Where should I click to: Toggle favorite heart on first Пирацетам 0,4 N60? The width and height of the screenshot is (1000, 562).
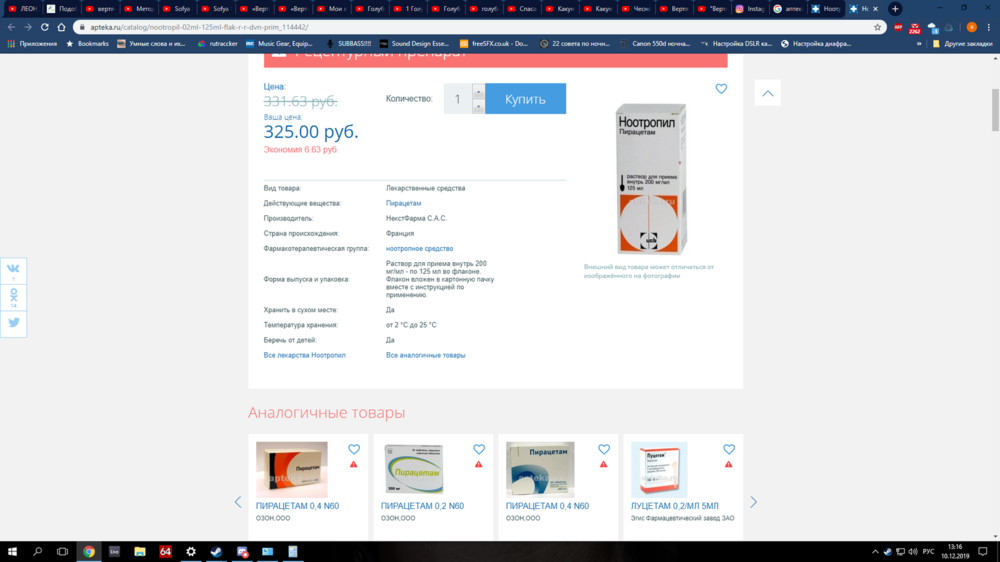pyautogui.click(x=353, y=450)
